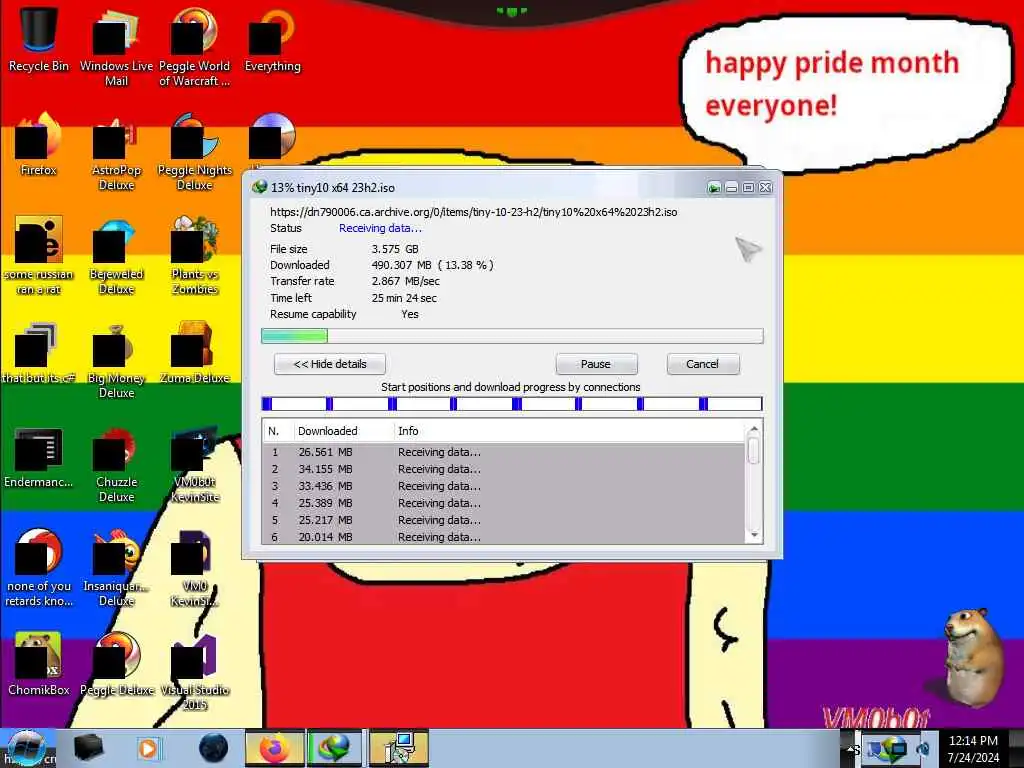The image size is (1024, 768).
Task: Select connection row 6 with 20.014 MB
Action: (504, 537)
